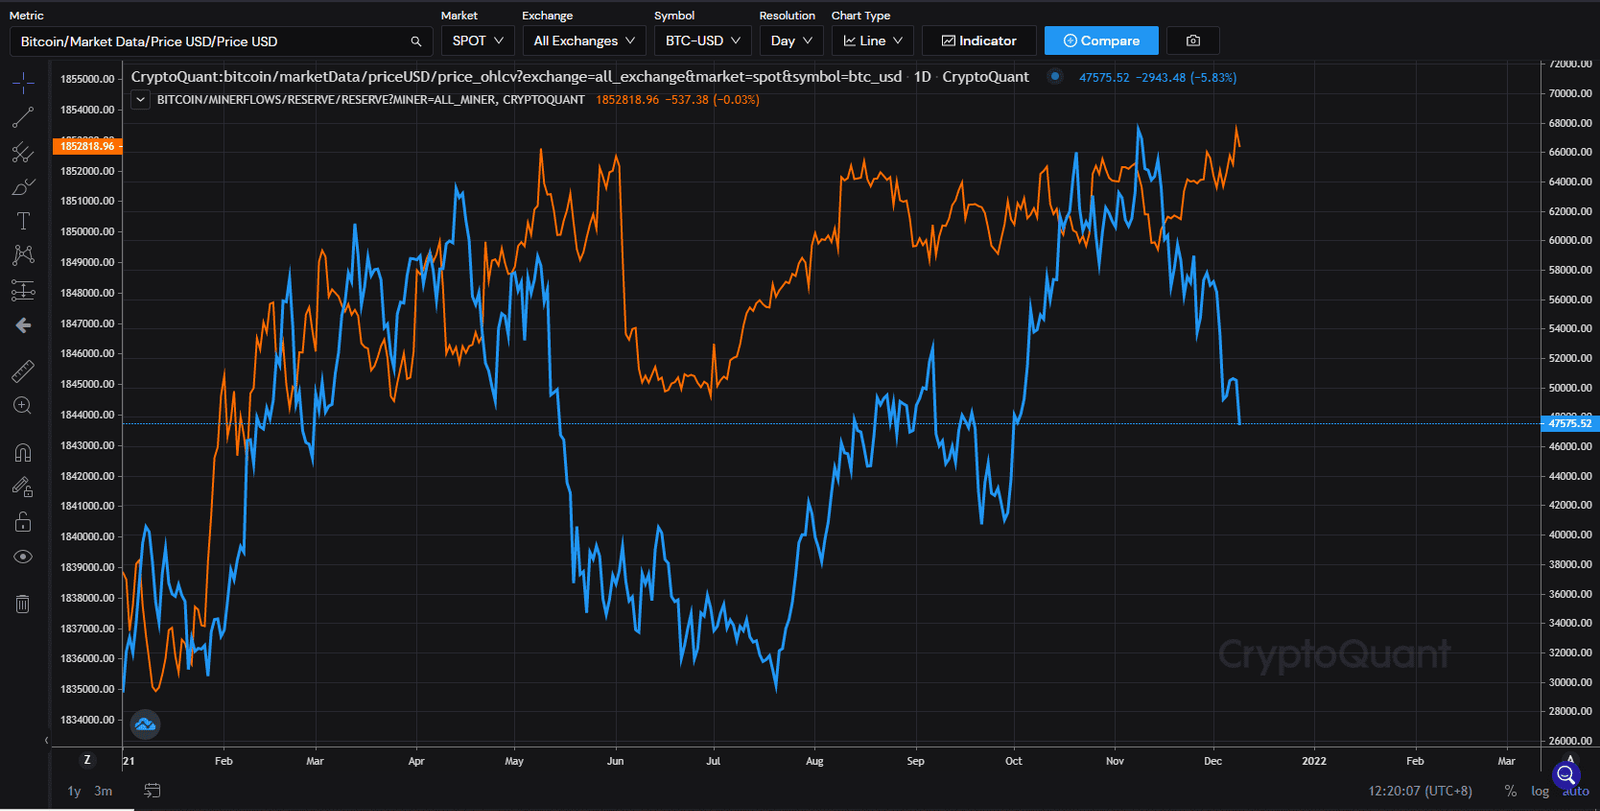Take a chart snapshot with camera icon
The width and height of the screenshot is (1600, 811).
[1192, 41]
